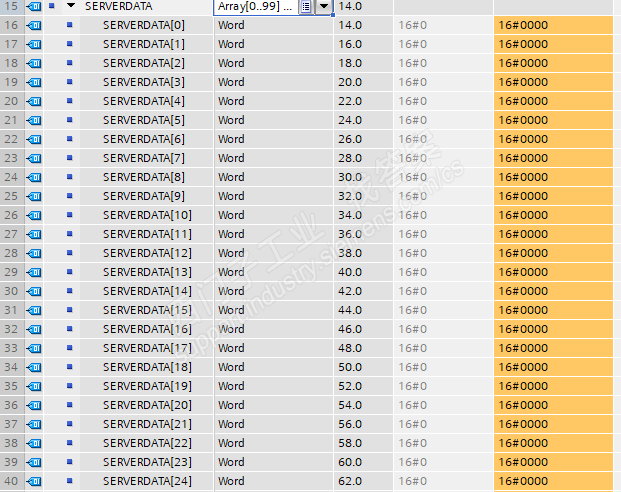The image size is (621, 492).
Task: Click the tag icon in row 36 SERVERDATA[20]
Action: pos(34,406)
